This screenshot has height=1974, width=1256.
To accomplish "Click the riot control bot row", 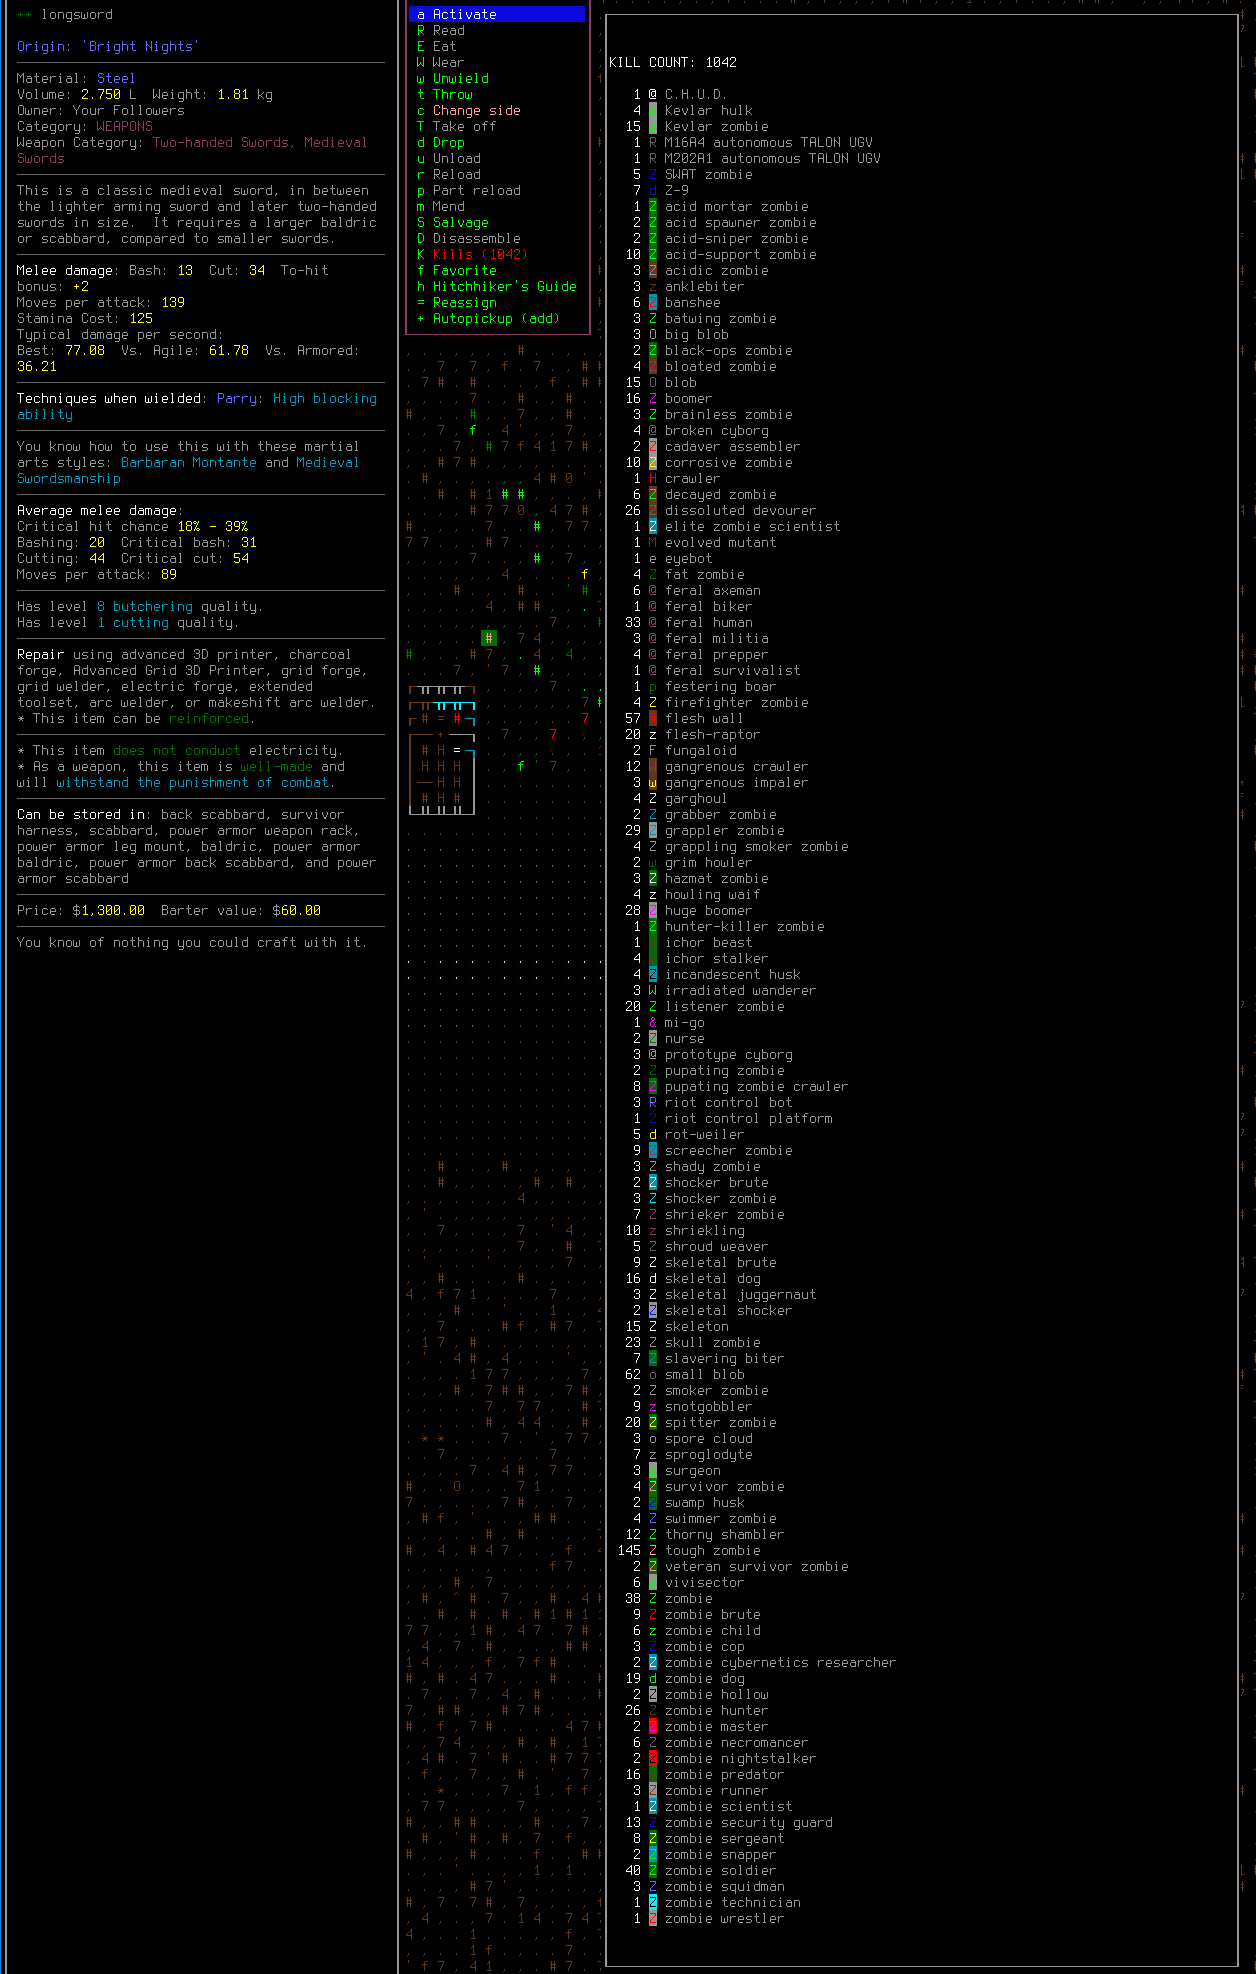I will click(x=713, y=1102).
